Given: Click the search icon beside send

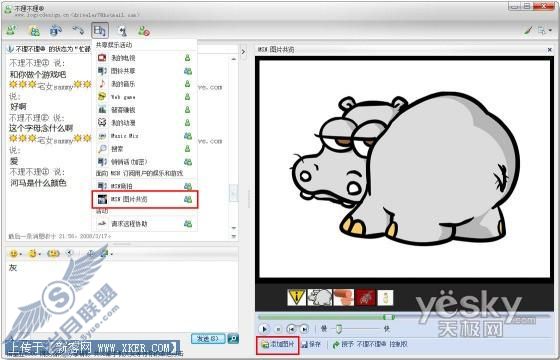Looking at the screenshot, I should (233, 338).
